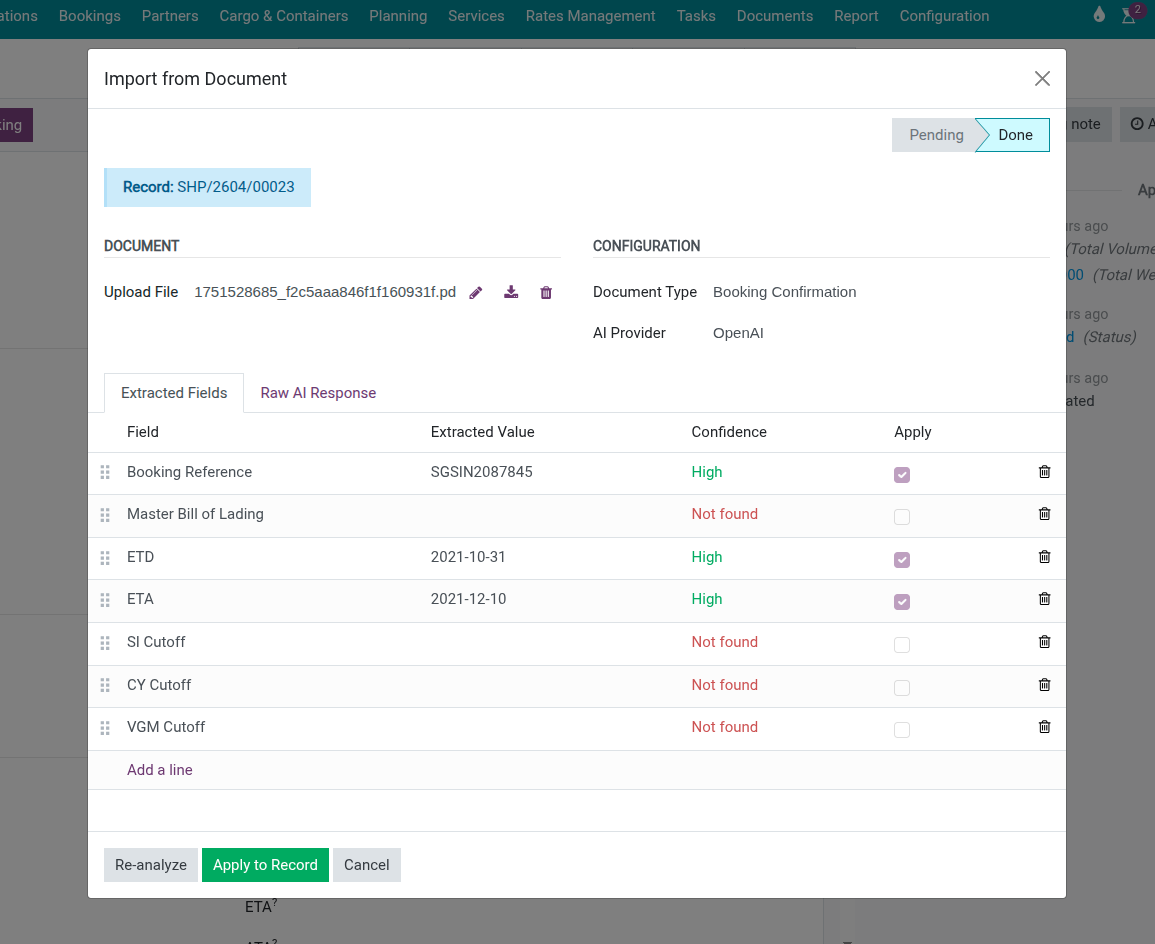Click drag handle of the ETD row

pyautogui.click(x=105, y=557)
